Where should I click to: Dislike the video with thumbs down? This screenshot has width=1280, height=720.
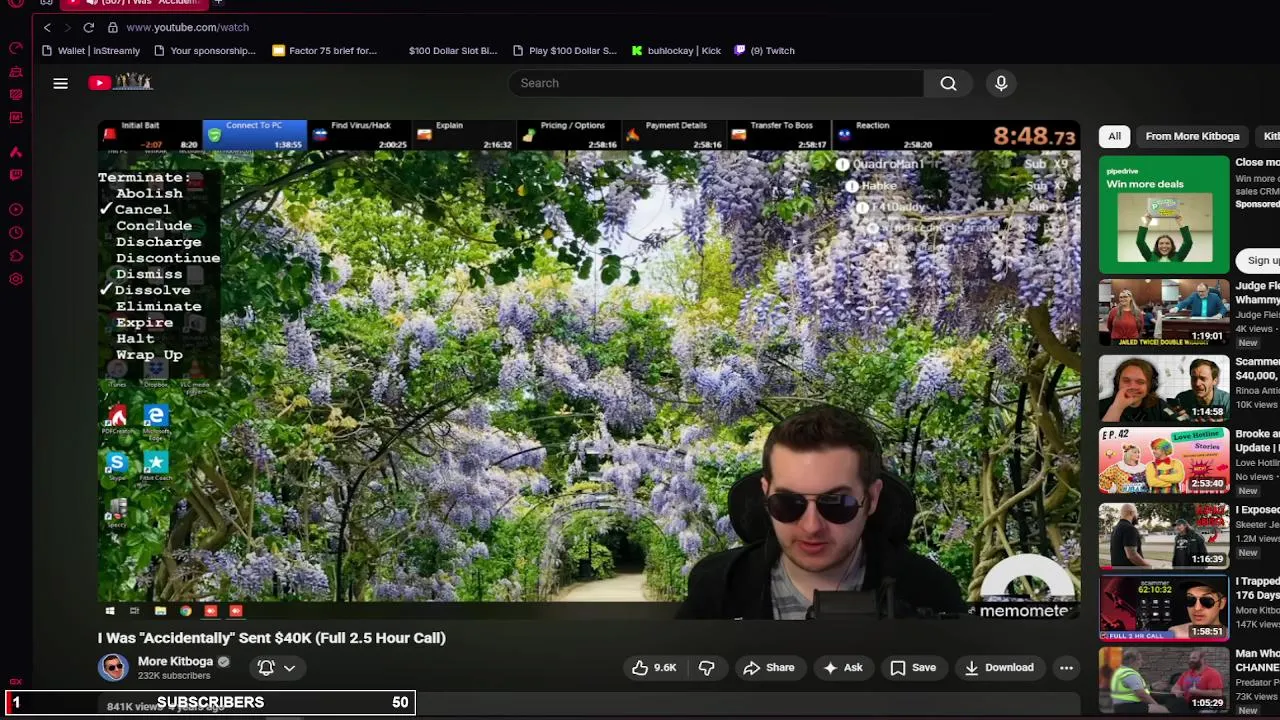coord(706,668)
